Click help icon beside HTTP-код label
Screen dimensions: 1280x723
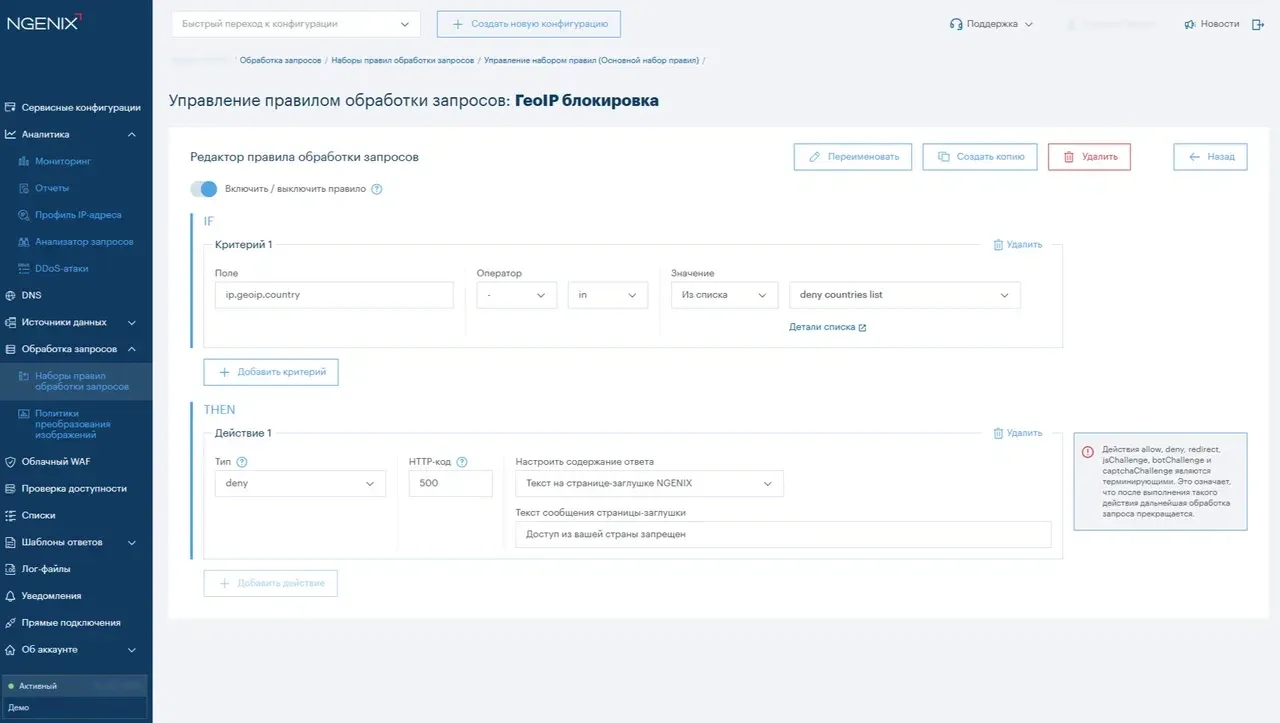462,462
